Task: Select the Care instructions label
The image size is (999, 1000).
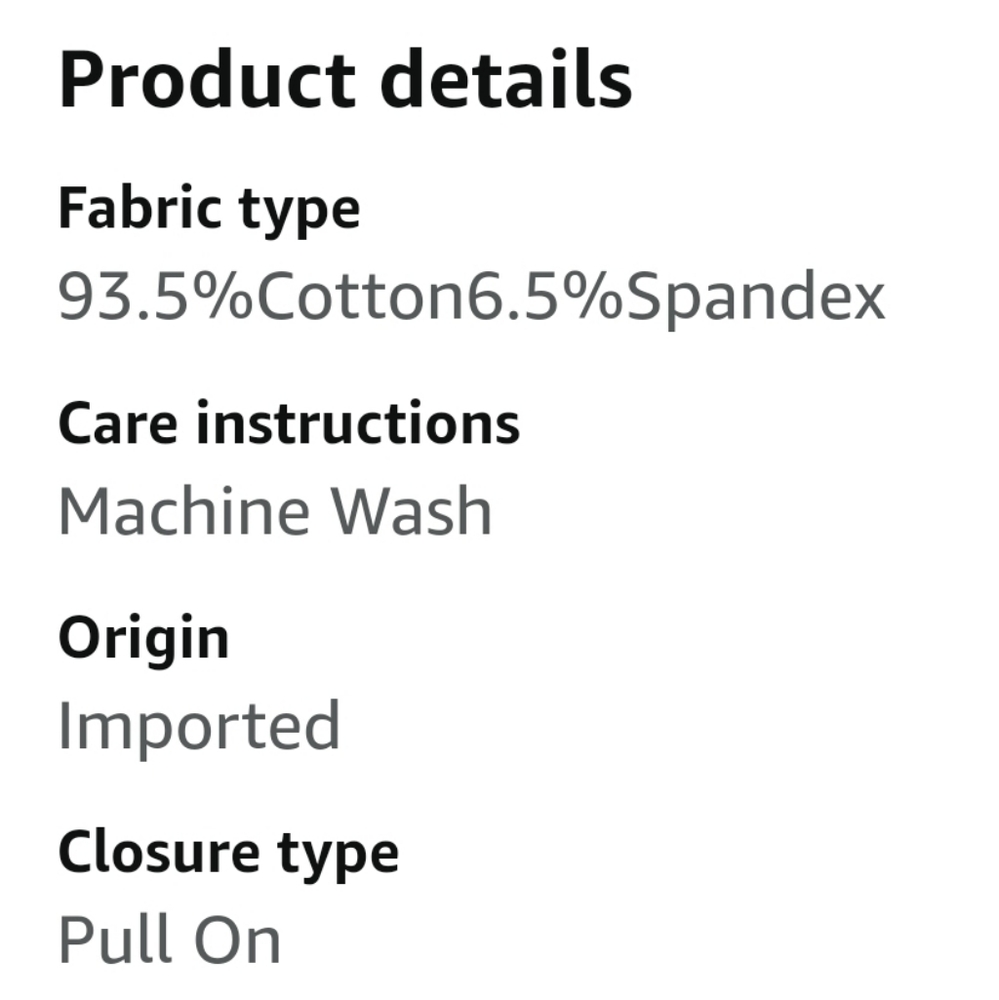Action: (289, 423)
